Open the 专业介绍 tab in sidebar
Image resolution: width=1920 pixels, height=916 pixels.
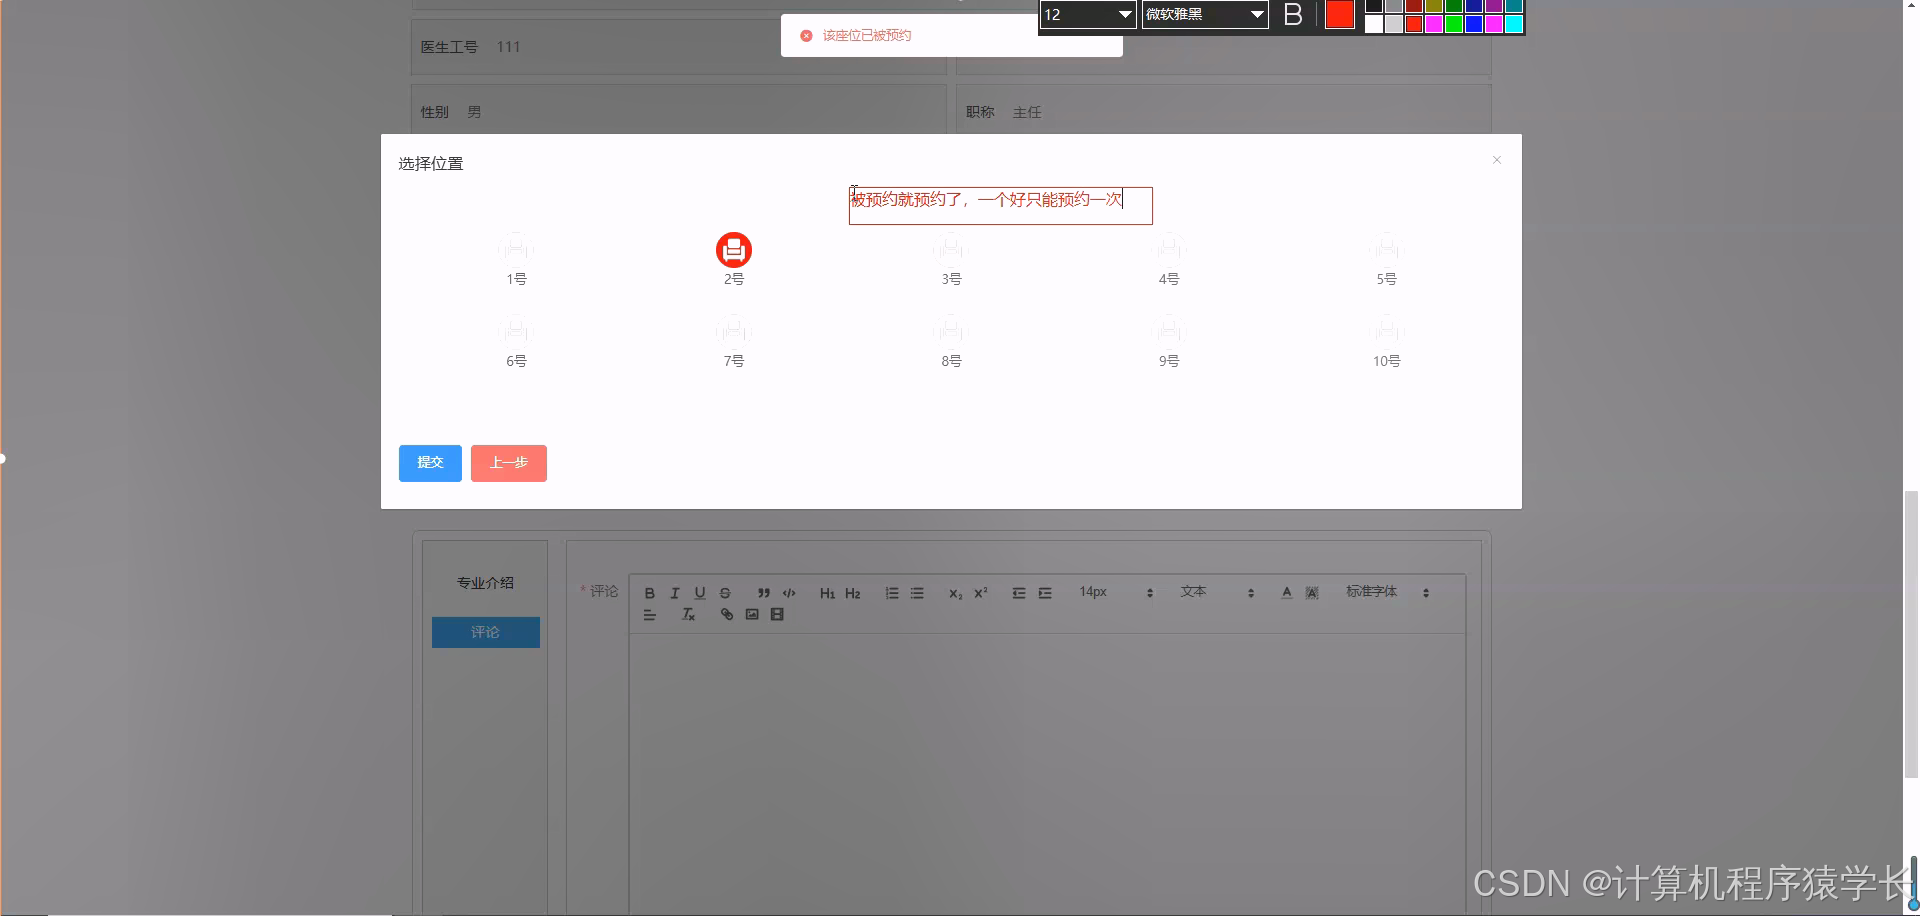(486, 583)
